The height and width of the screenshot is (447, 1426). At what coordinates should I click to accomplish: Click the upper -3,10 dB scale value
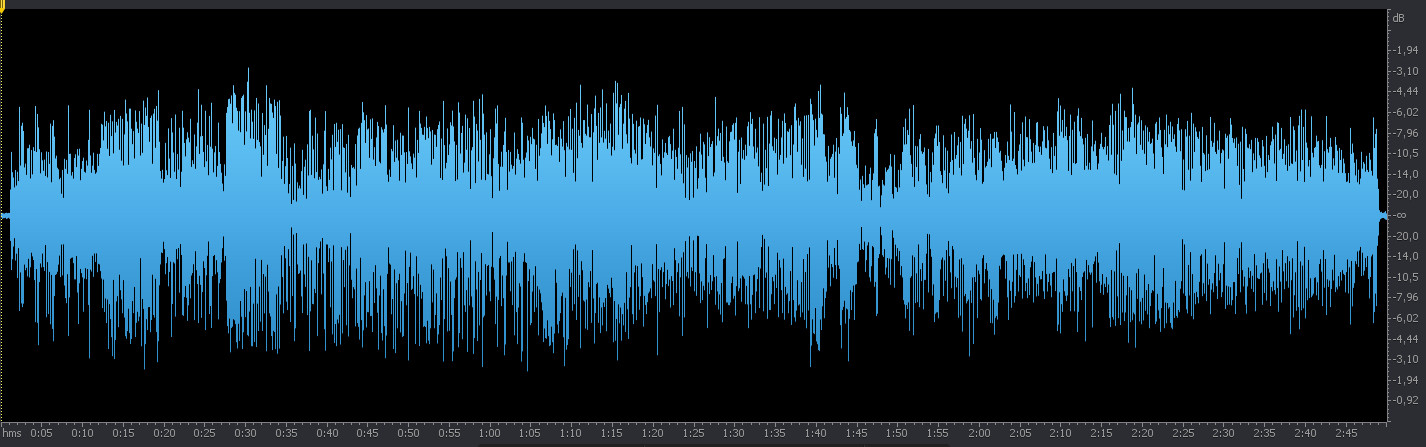tap(1406, 71)
